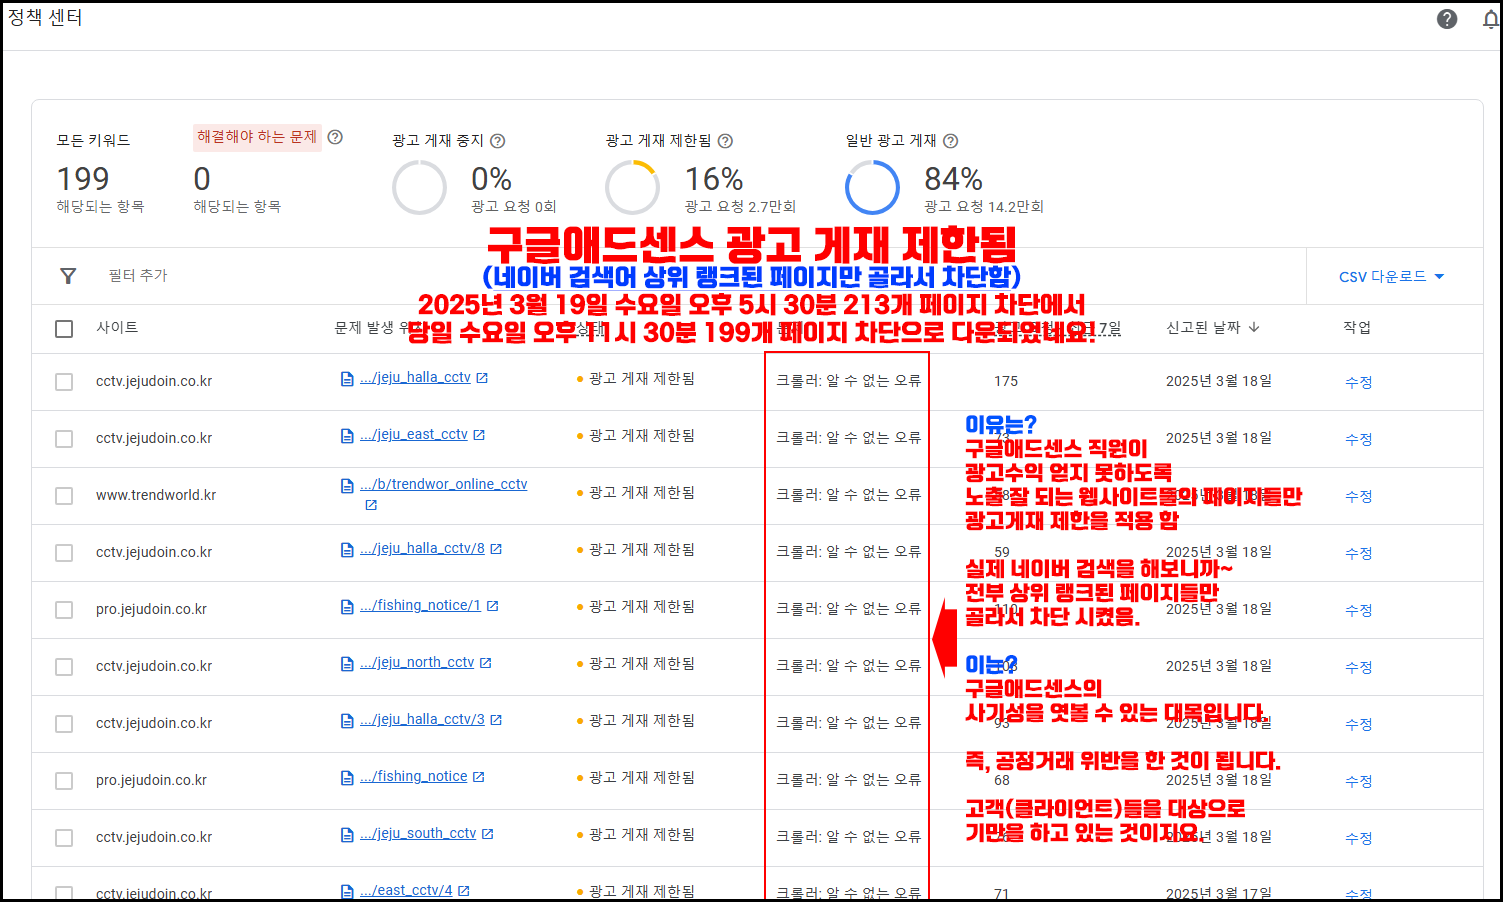Check the row for jeju_halla_cctv/3 page
This screenshot has height=902, width=1503.
click(x=64, y=724)
